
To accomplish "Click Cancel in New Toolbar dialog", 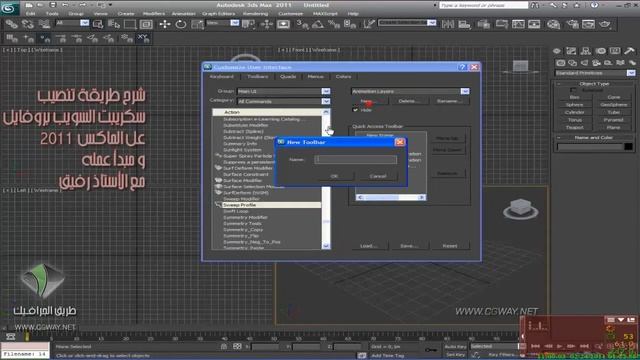I will [x=378, y=176].
